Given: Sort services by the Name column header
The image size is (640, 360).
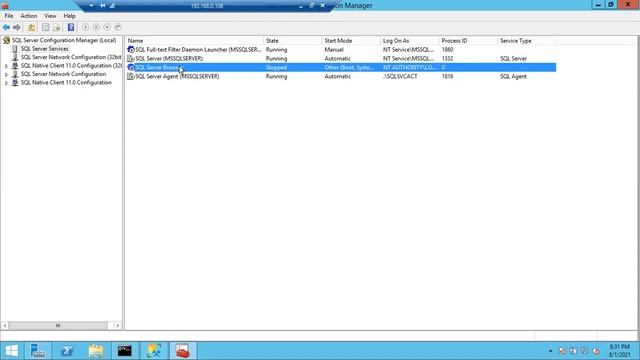Looking at the screenshot, I should coord(194,41).
